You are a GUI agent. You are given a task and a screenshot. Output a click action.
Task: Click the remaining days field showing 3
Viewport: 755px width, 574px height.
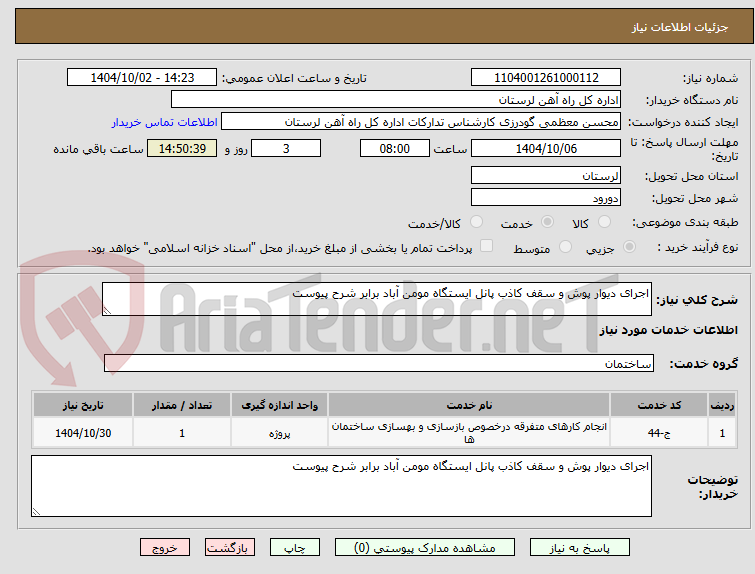(x=286, y=148)
